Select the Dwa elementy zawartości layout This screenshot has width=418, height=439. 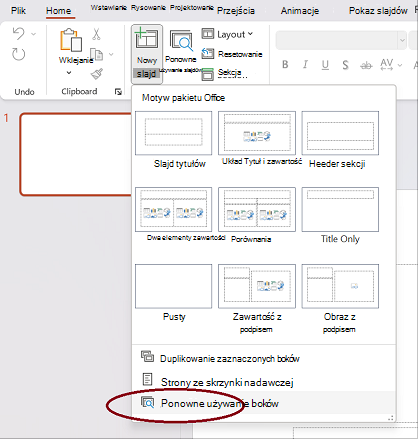[x=174, y=209]
